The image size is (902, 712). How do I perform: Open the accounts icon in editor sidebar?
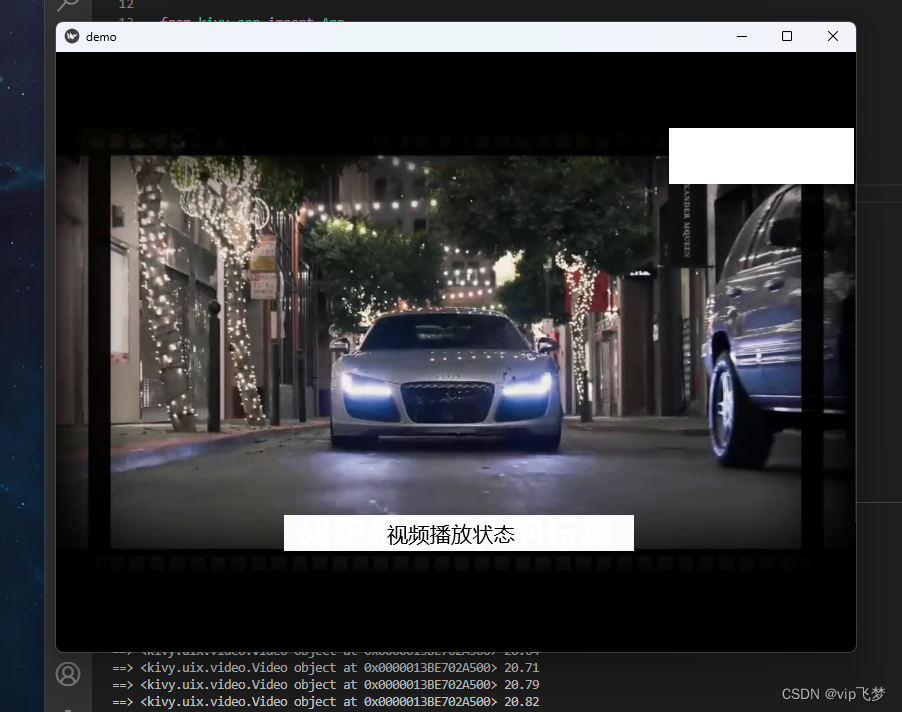68,673
